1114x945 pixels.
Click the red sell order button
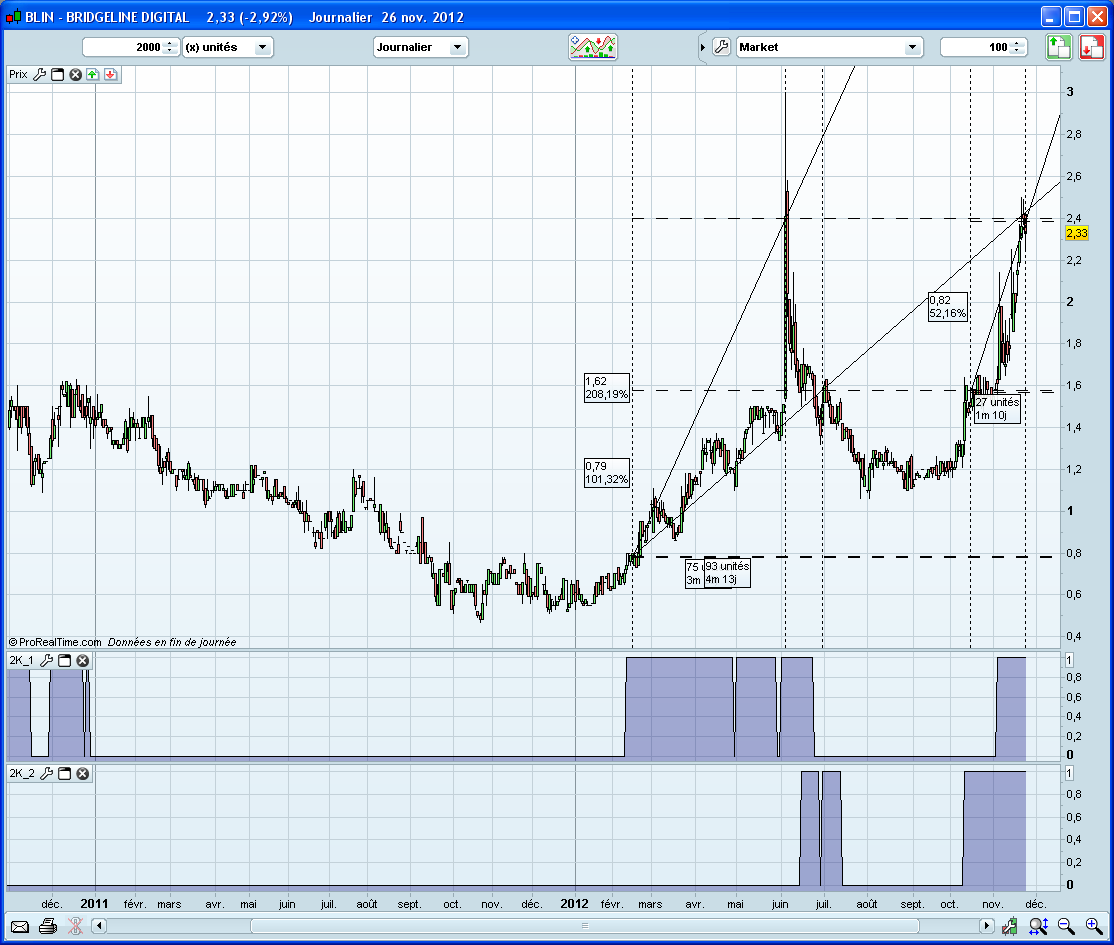tap(1090, 47)
